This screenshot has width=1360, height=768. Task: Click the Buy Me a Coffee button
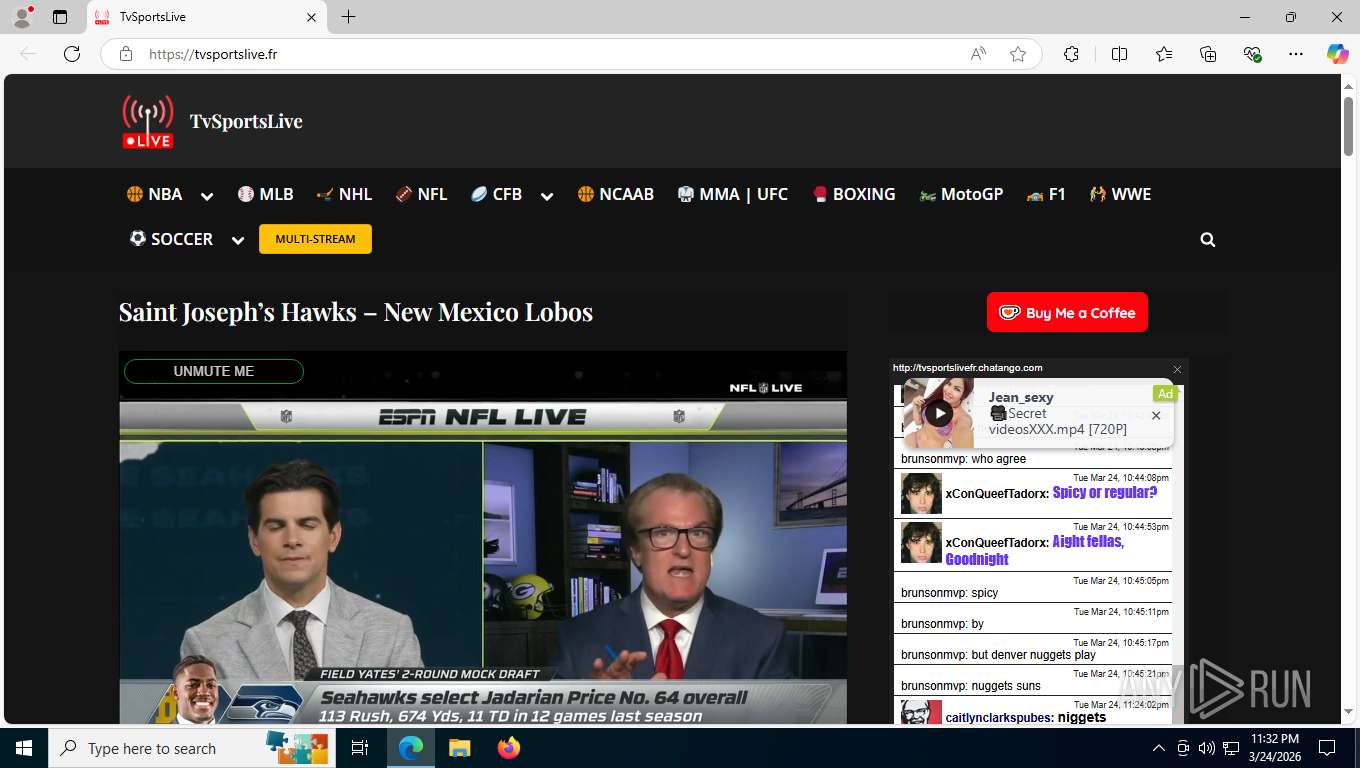pos(1067,312)
